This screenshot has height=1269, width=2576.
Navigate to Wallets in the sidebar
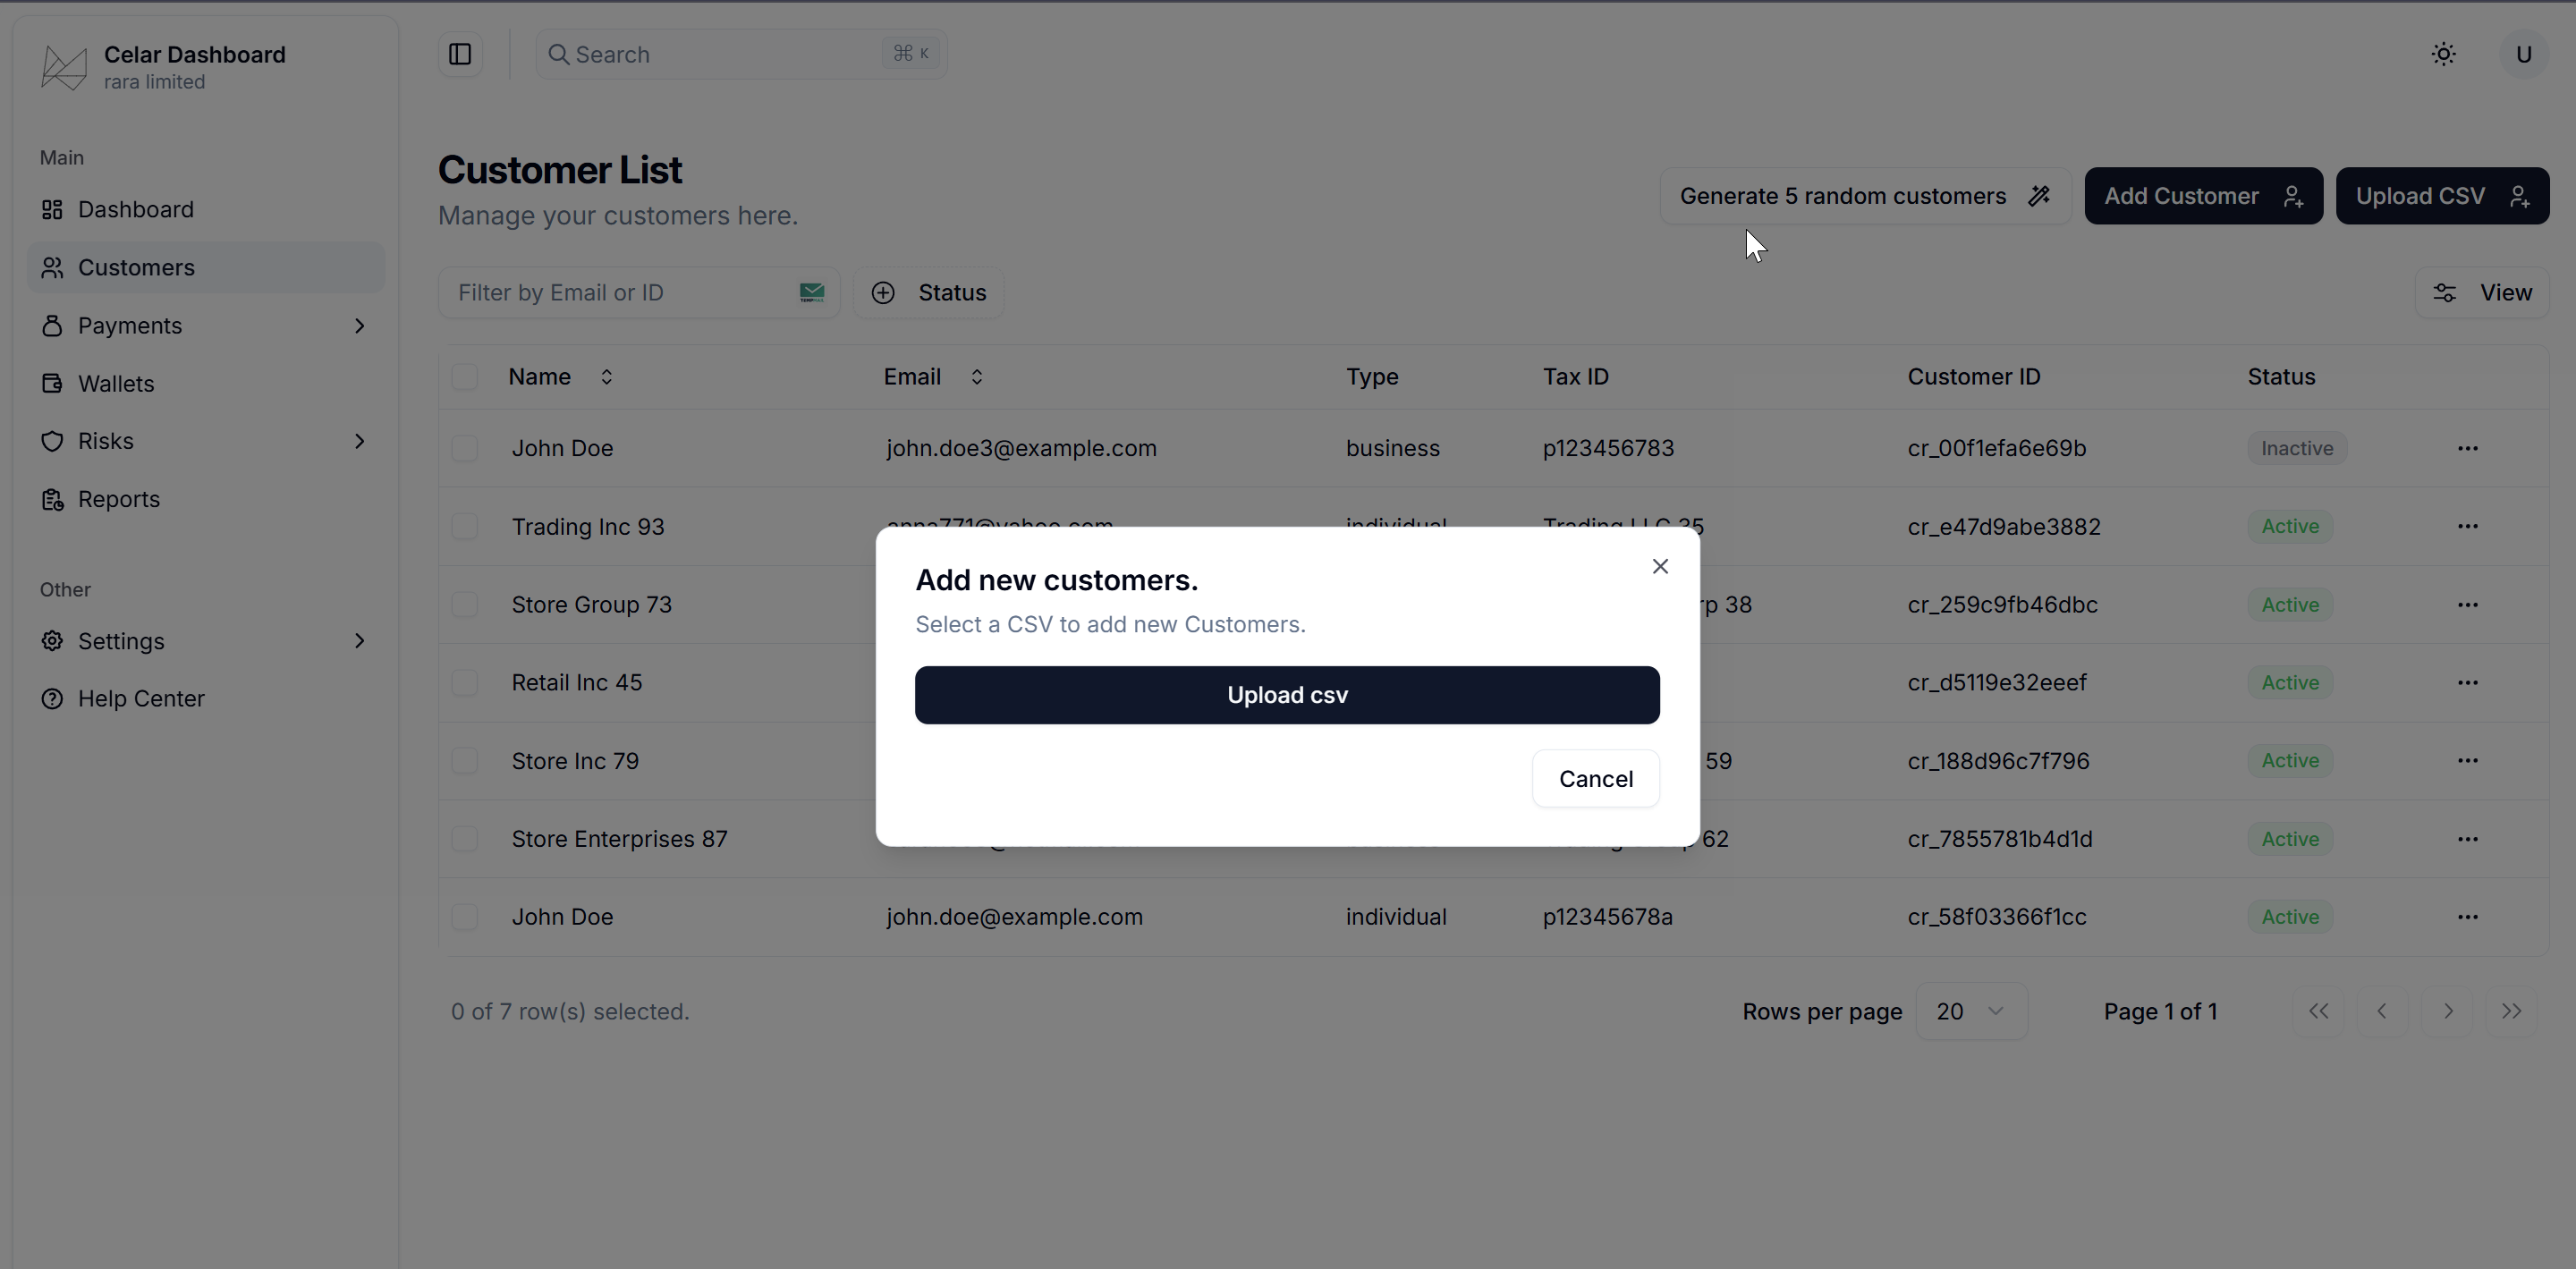pos(116,384)
